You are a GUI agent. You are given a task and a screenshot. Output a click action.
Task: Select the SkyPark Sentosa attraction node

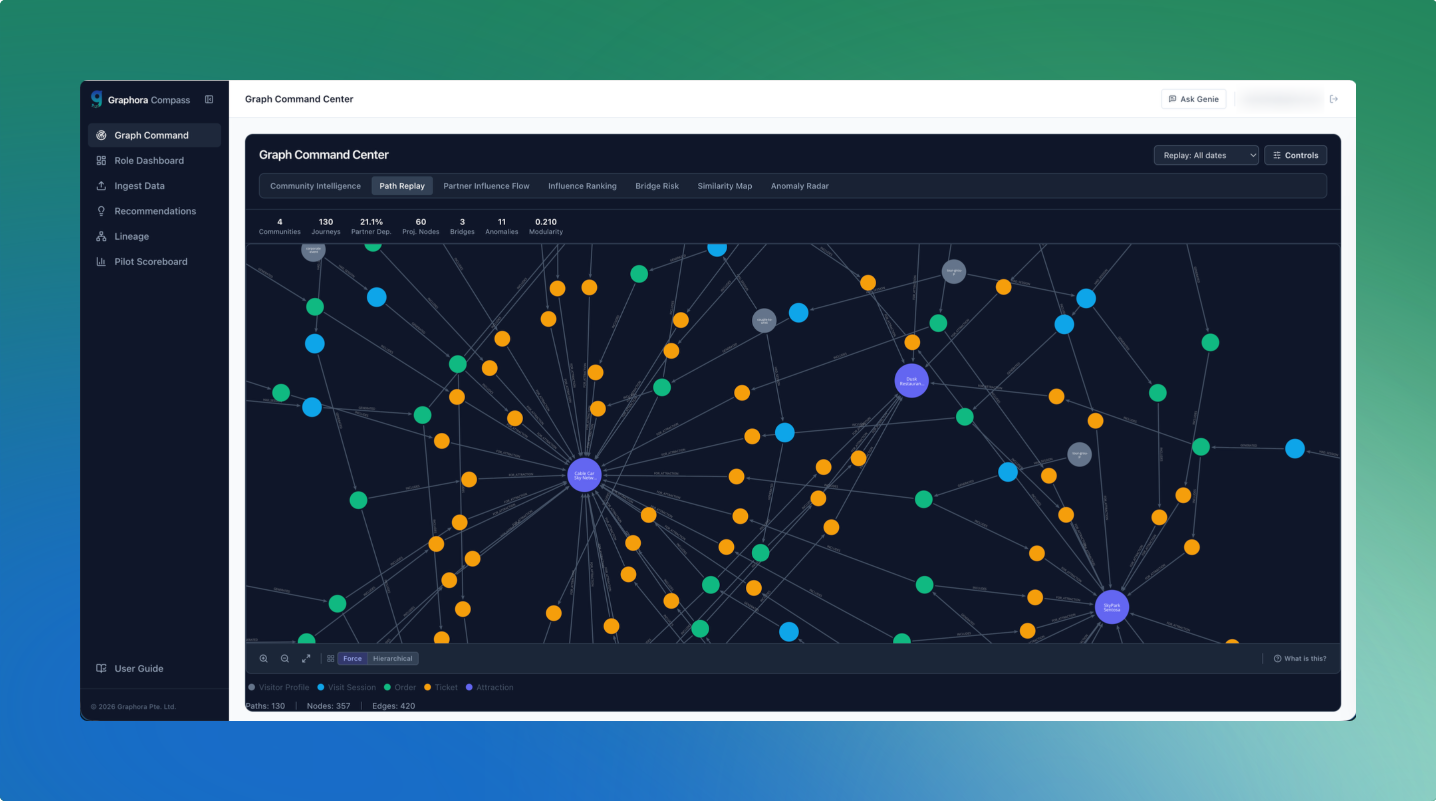1112,607
